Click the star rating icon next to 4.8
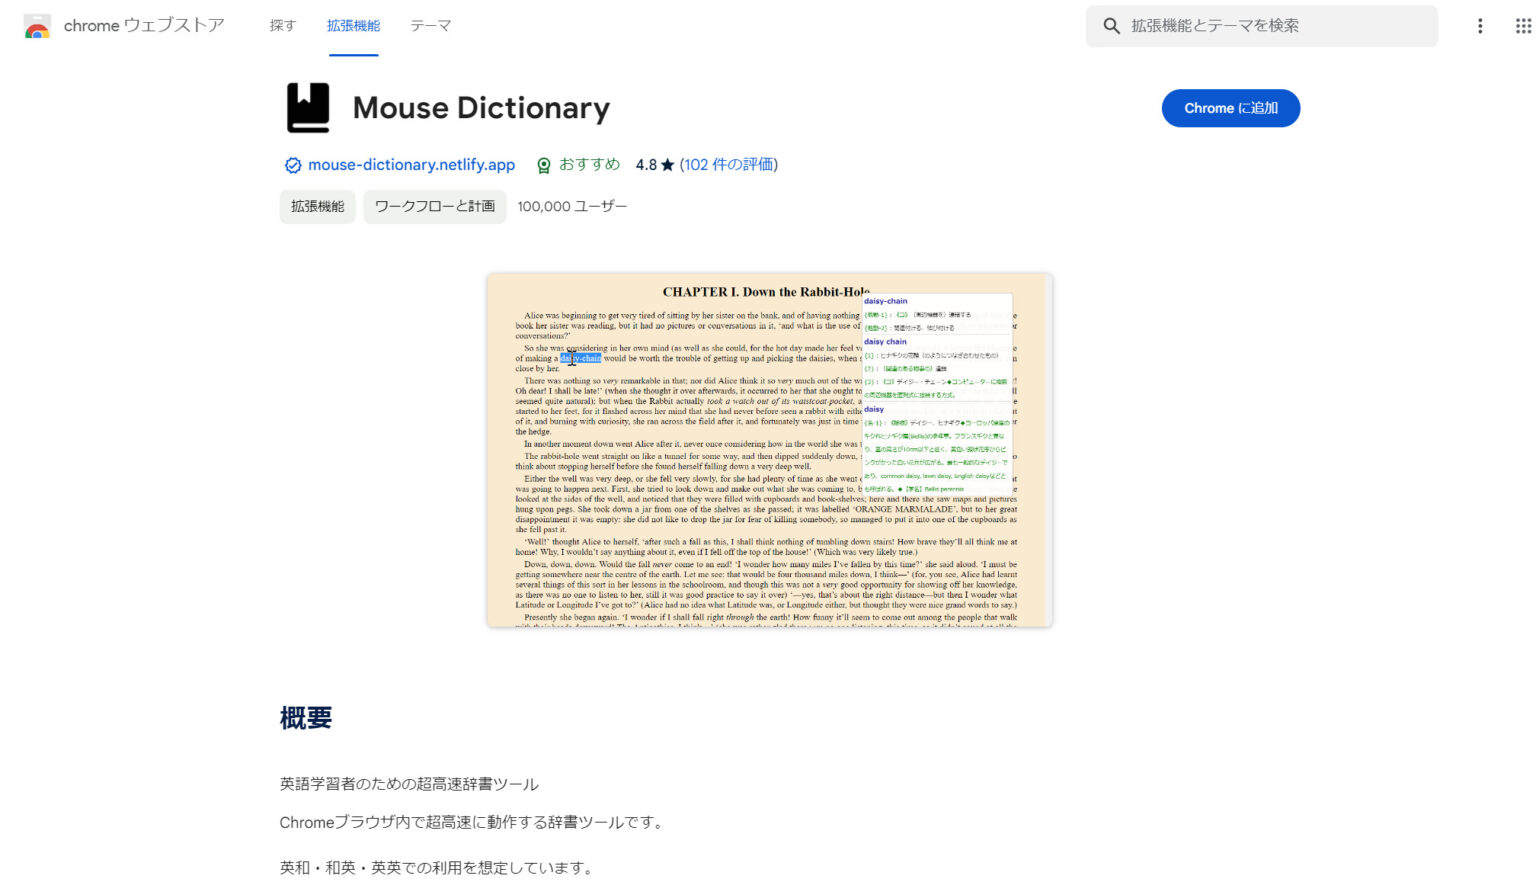Viewport: 1536px width, 882px height. (668, 164)
